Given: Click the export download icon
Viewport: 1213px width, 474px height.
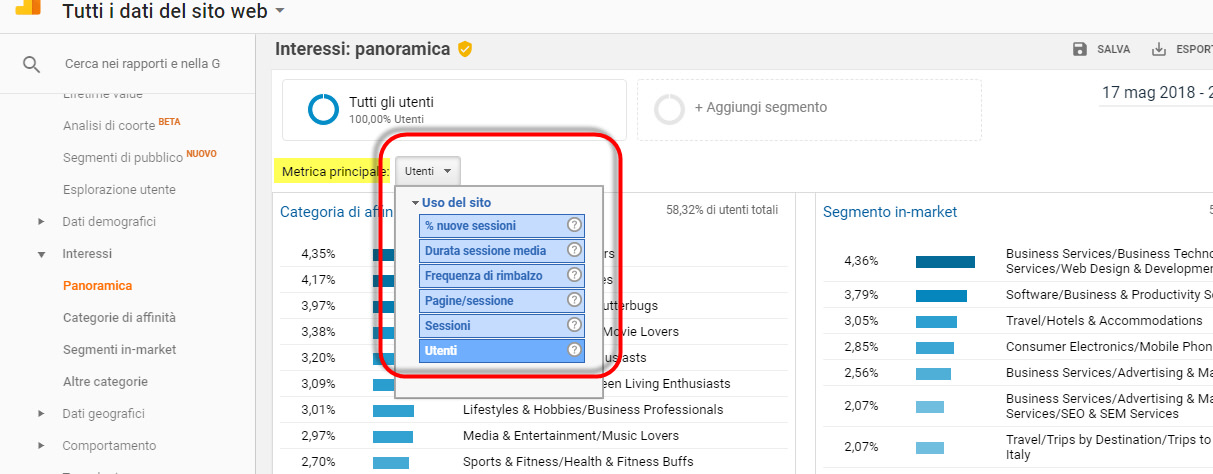Looking at the screenshot, I should [1159, 49].
